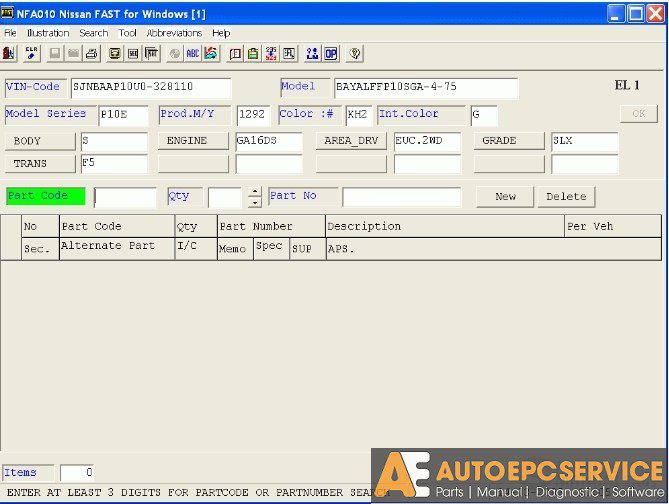Click the two-person LM toolbar icon
Viewport: 669px width, 504px height.
click(x=312, y=54)
